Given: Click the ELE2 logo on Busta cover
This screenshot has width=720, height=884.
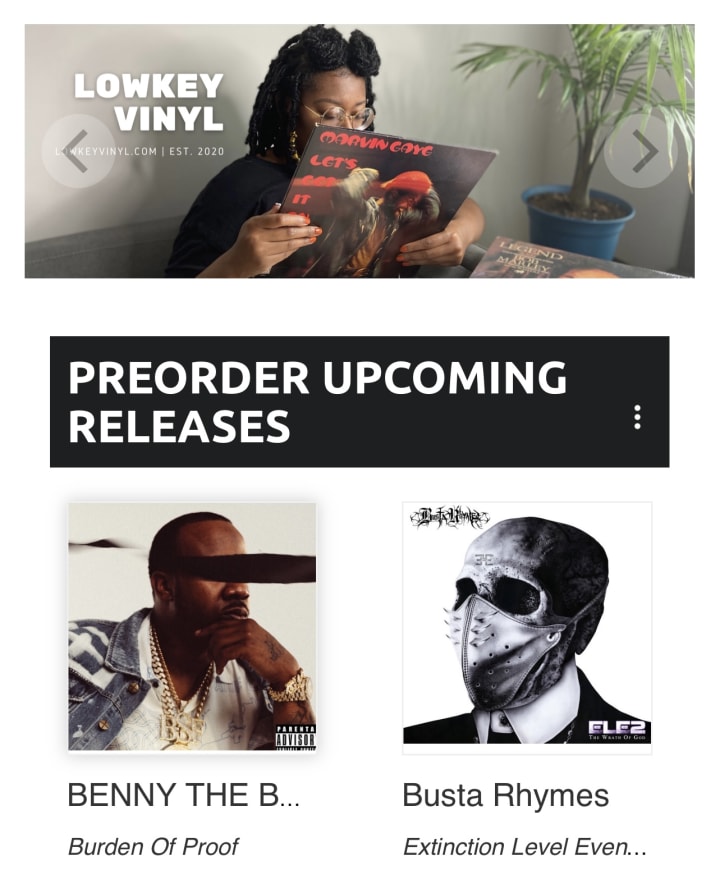Looking at the screenshot, I should click(x=618, y=730).
